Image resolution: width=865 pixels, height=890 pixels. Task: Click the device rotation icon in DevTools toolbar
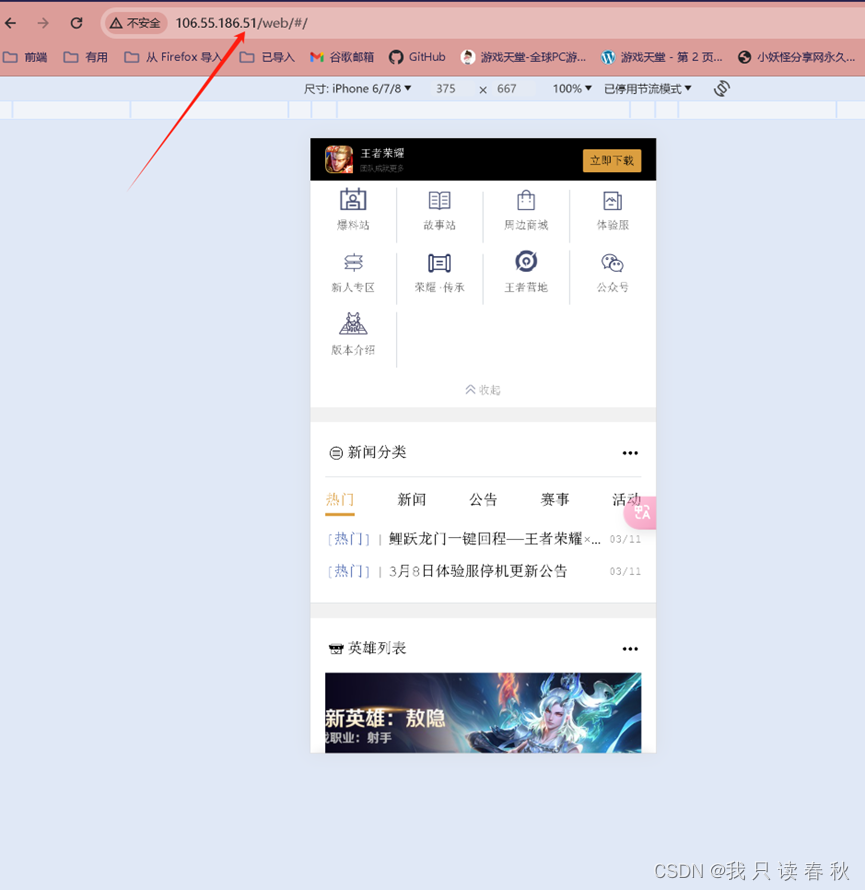tap(721, 88)
